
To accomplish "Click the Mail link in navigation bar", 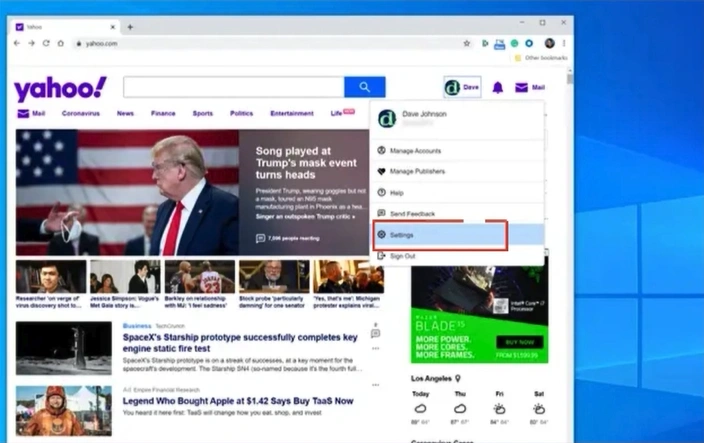I will [x=31, y=114].
